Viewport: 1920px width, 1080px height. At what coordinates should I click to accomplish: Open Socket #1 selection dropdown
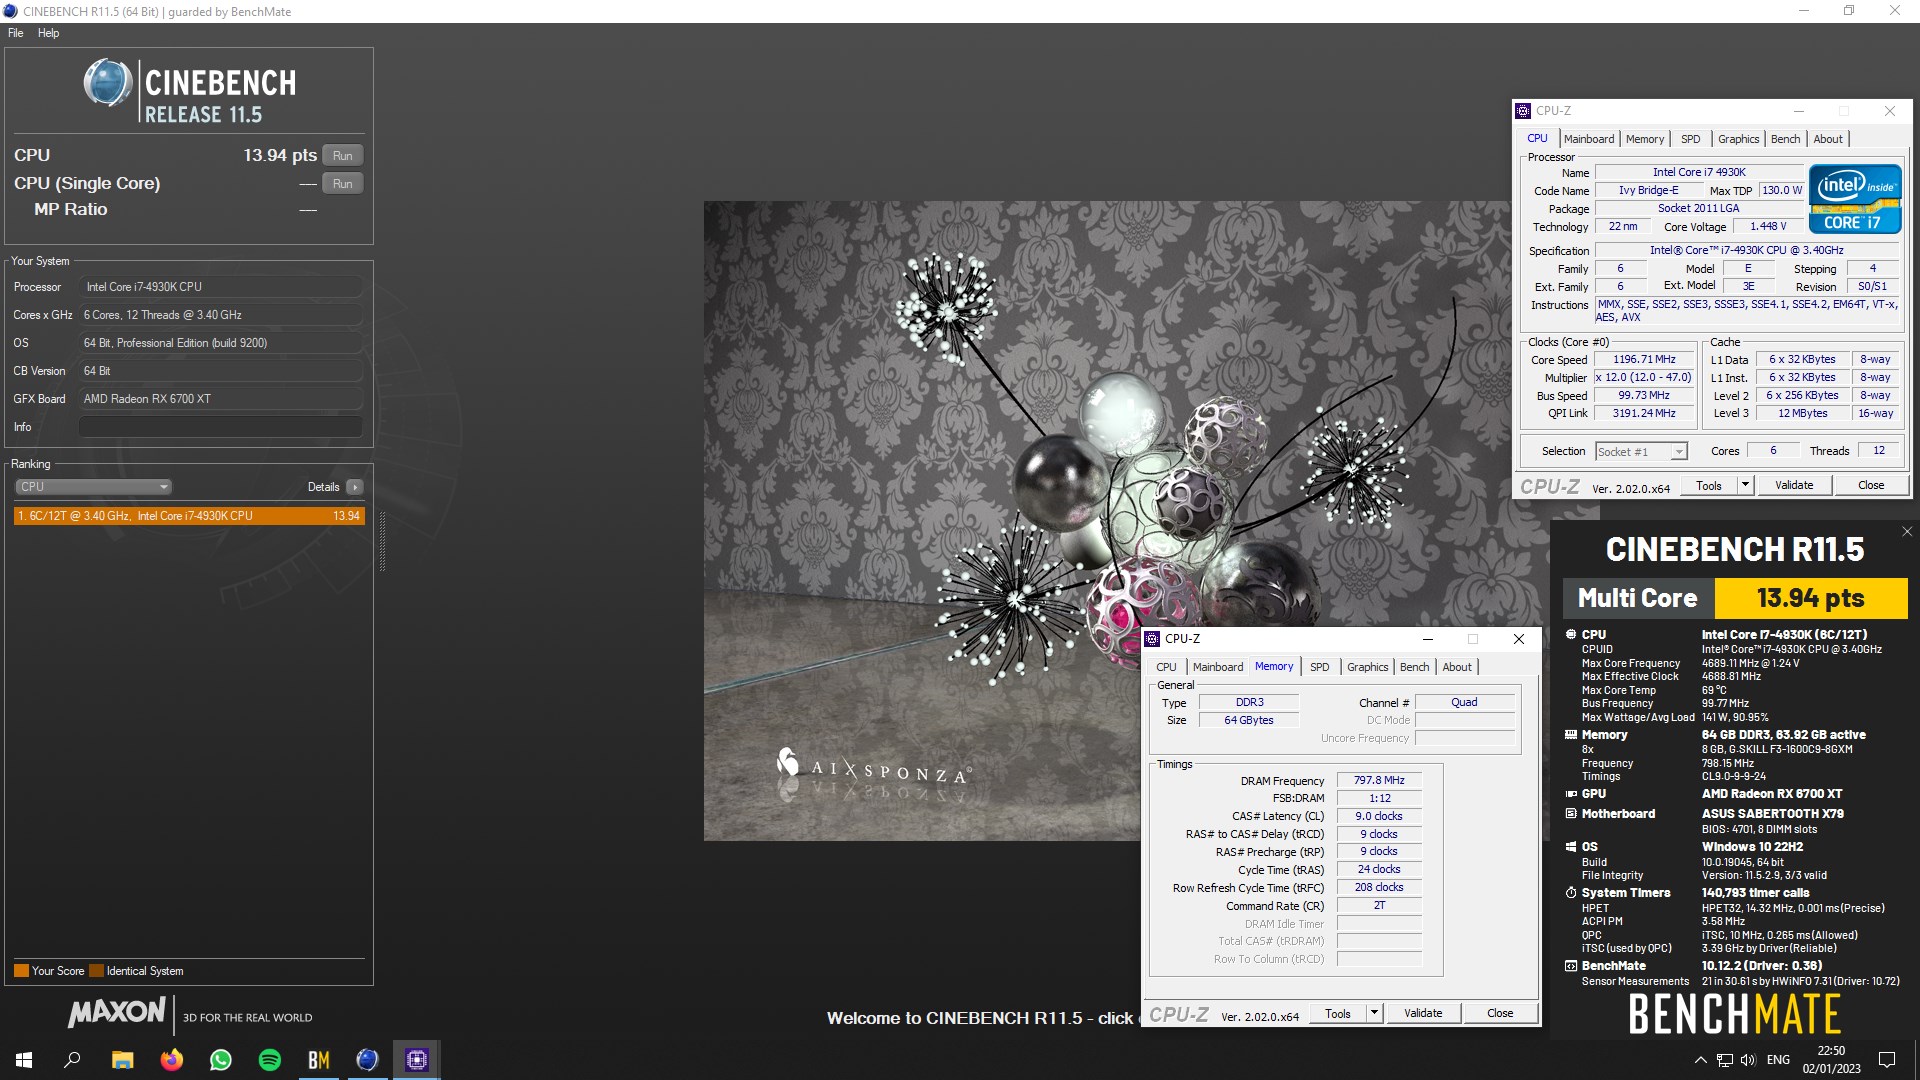click(x=1641, y=452)
